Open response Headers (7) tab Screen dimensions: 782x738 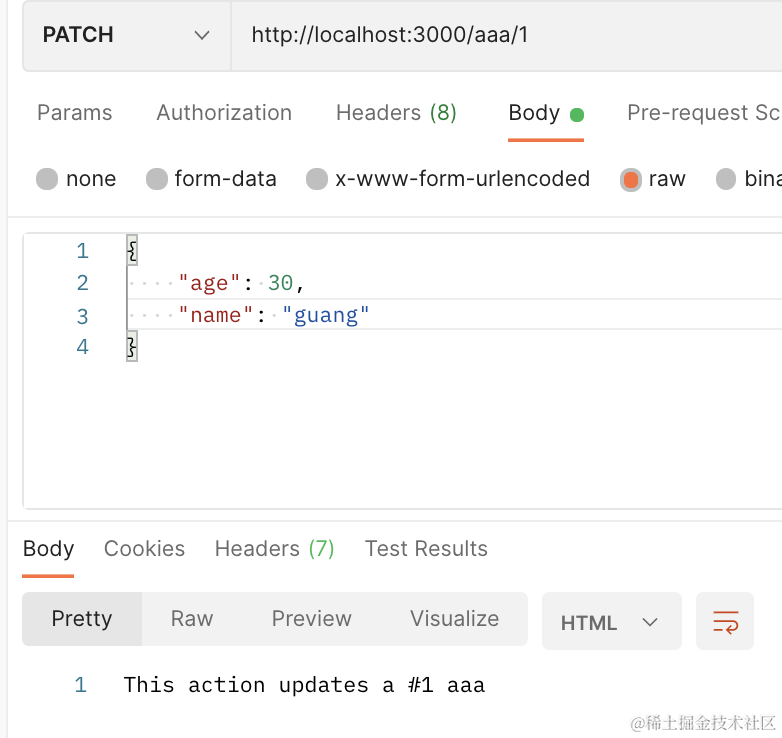click(x=274, y=549)
